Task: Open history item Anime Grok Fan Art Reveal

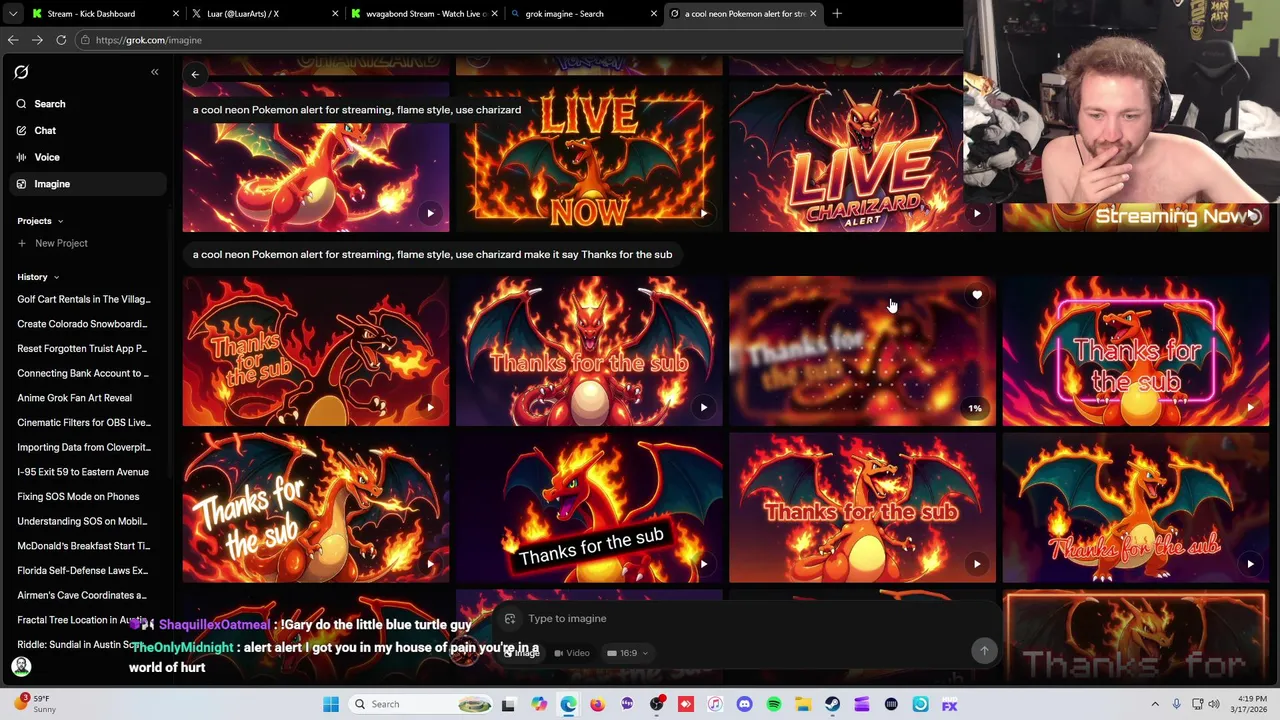Action: coord(74,398)
